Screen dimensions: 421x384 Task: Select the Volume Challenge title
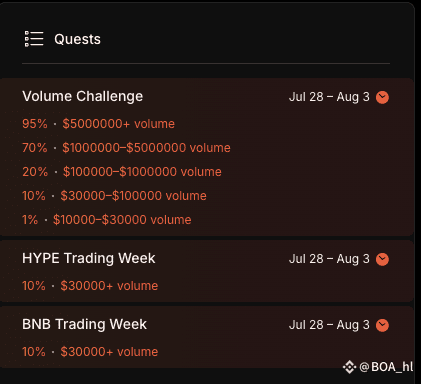click(x=83, y=97)
